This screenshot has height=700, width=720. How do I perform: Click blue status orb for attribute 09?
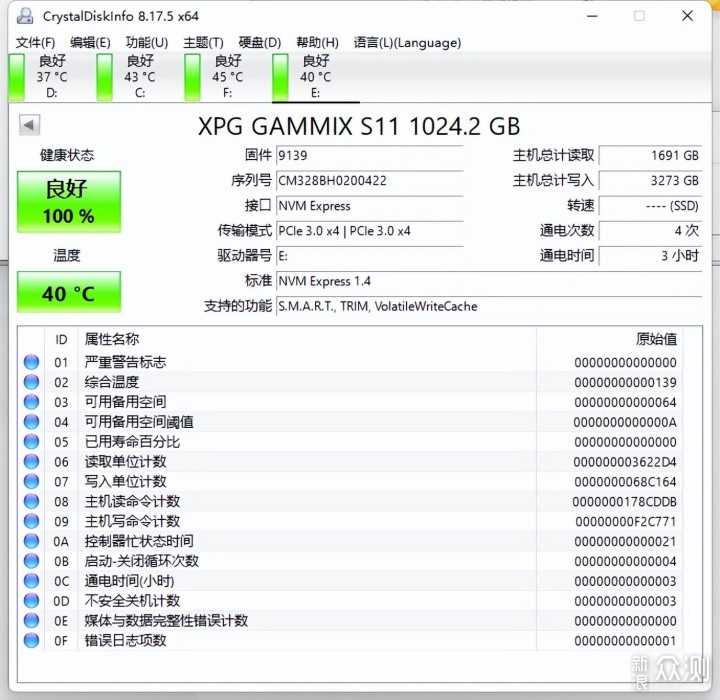(31, 521)
